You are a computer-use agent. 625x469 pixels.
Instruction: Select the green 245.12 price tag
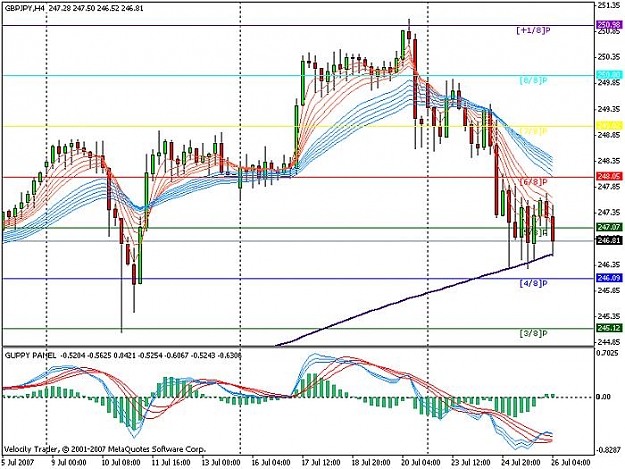609,328
